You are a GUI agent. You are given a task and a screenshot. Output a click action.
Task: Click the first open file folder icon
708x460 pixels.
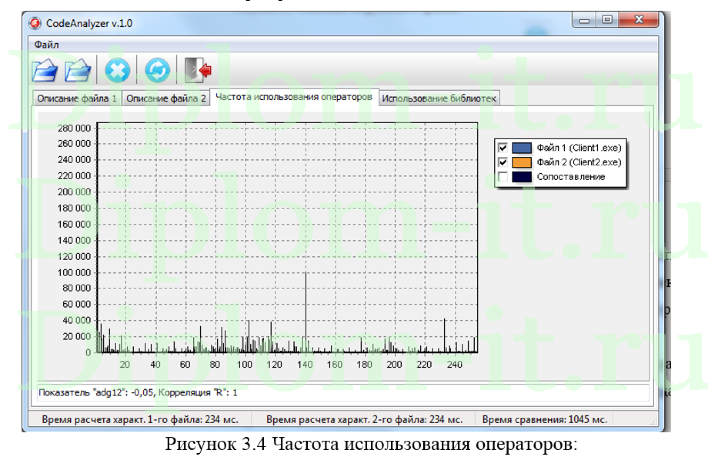point(44,70)
